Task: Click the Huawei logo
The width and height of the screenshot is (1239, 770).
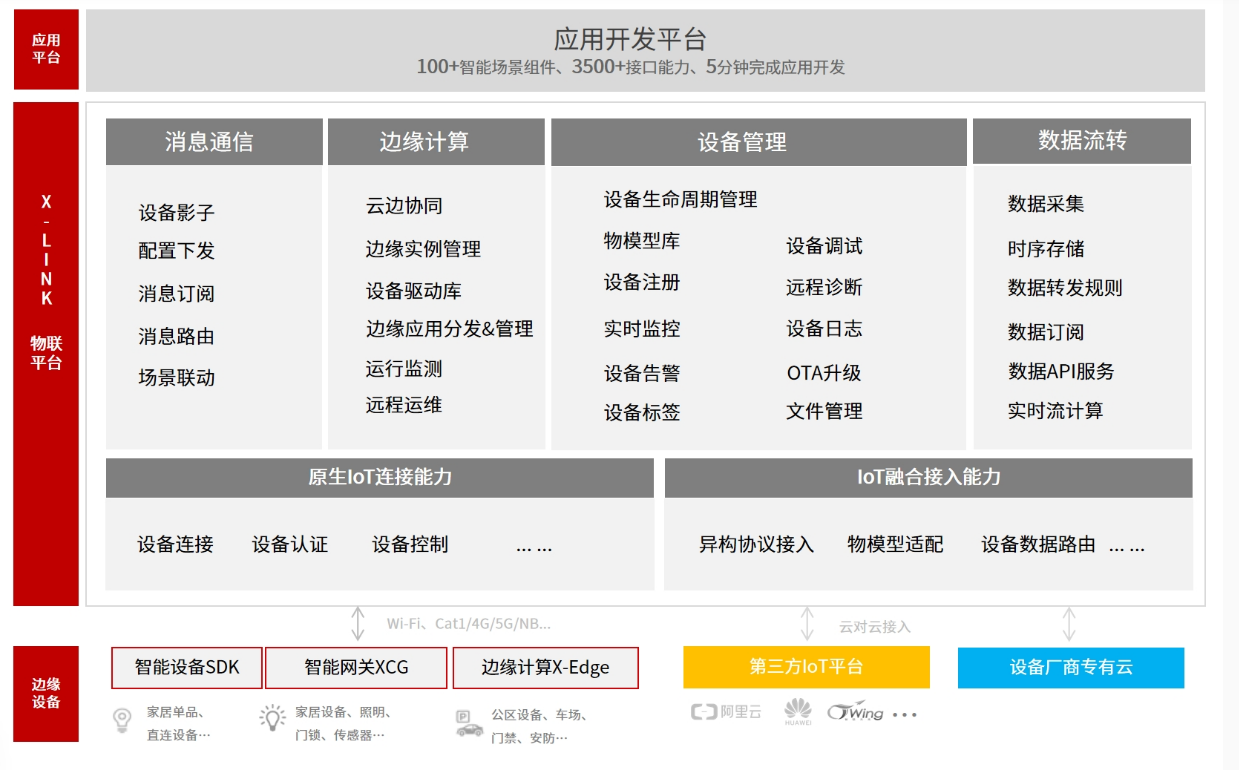Action: click(798, 712)
